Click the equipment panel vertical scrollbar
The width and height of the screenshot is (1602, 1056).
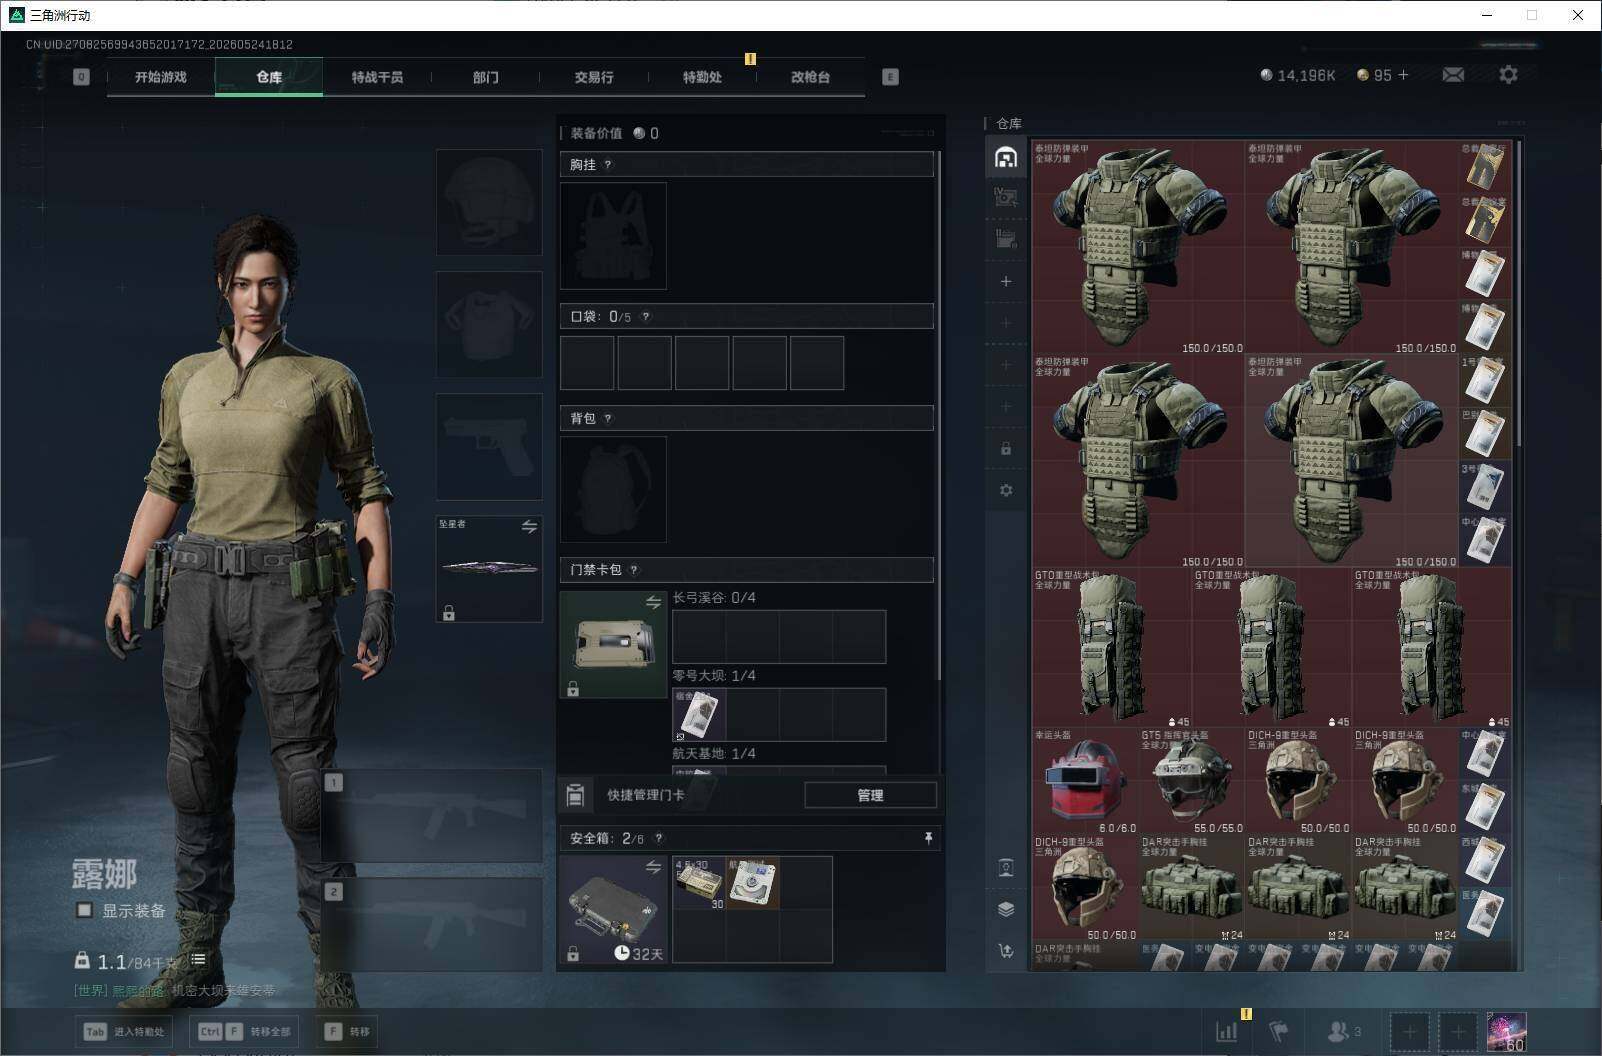click(x=938, y=415)
